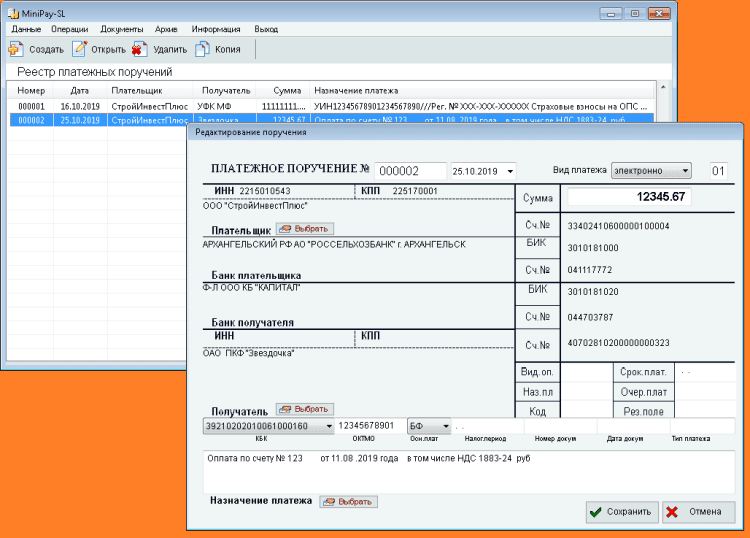Click the payment order number field
The width and height of the screenshot is (750, 538).
[411, 171]
